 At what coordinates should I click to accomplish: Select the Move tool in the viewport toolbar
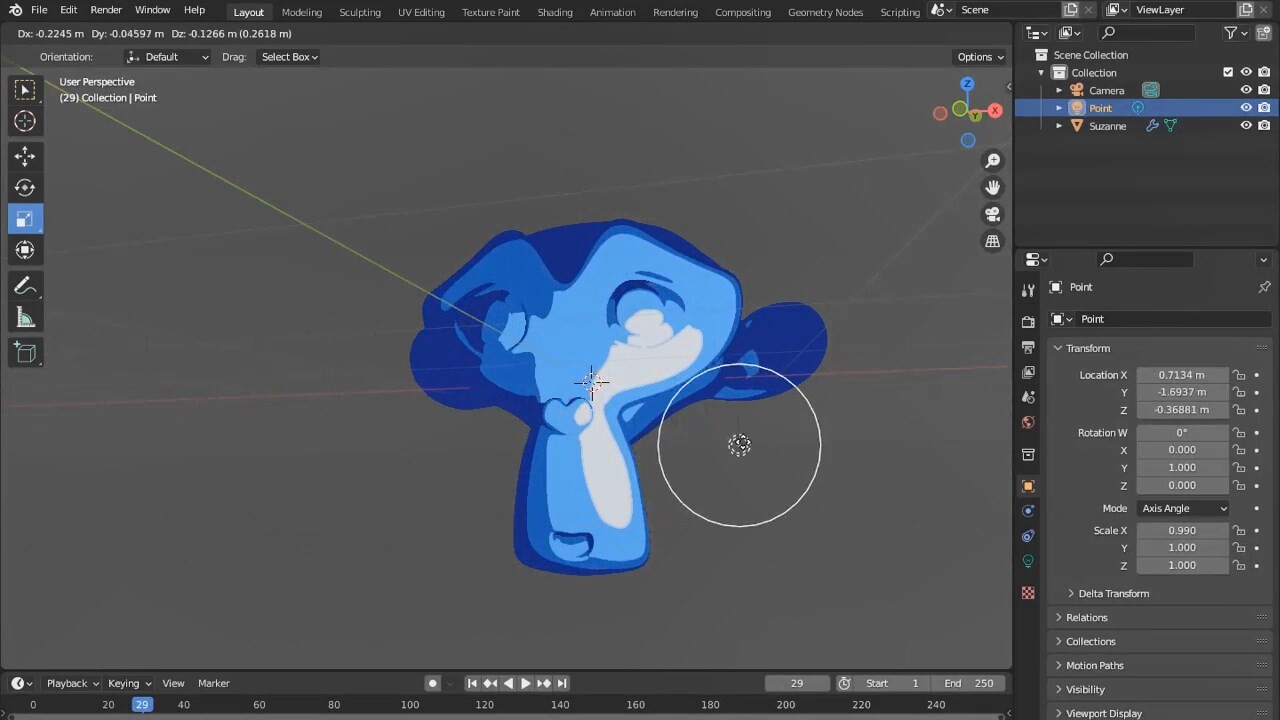click(x=25, y=155)
